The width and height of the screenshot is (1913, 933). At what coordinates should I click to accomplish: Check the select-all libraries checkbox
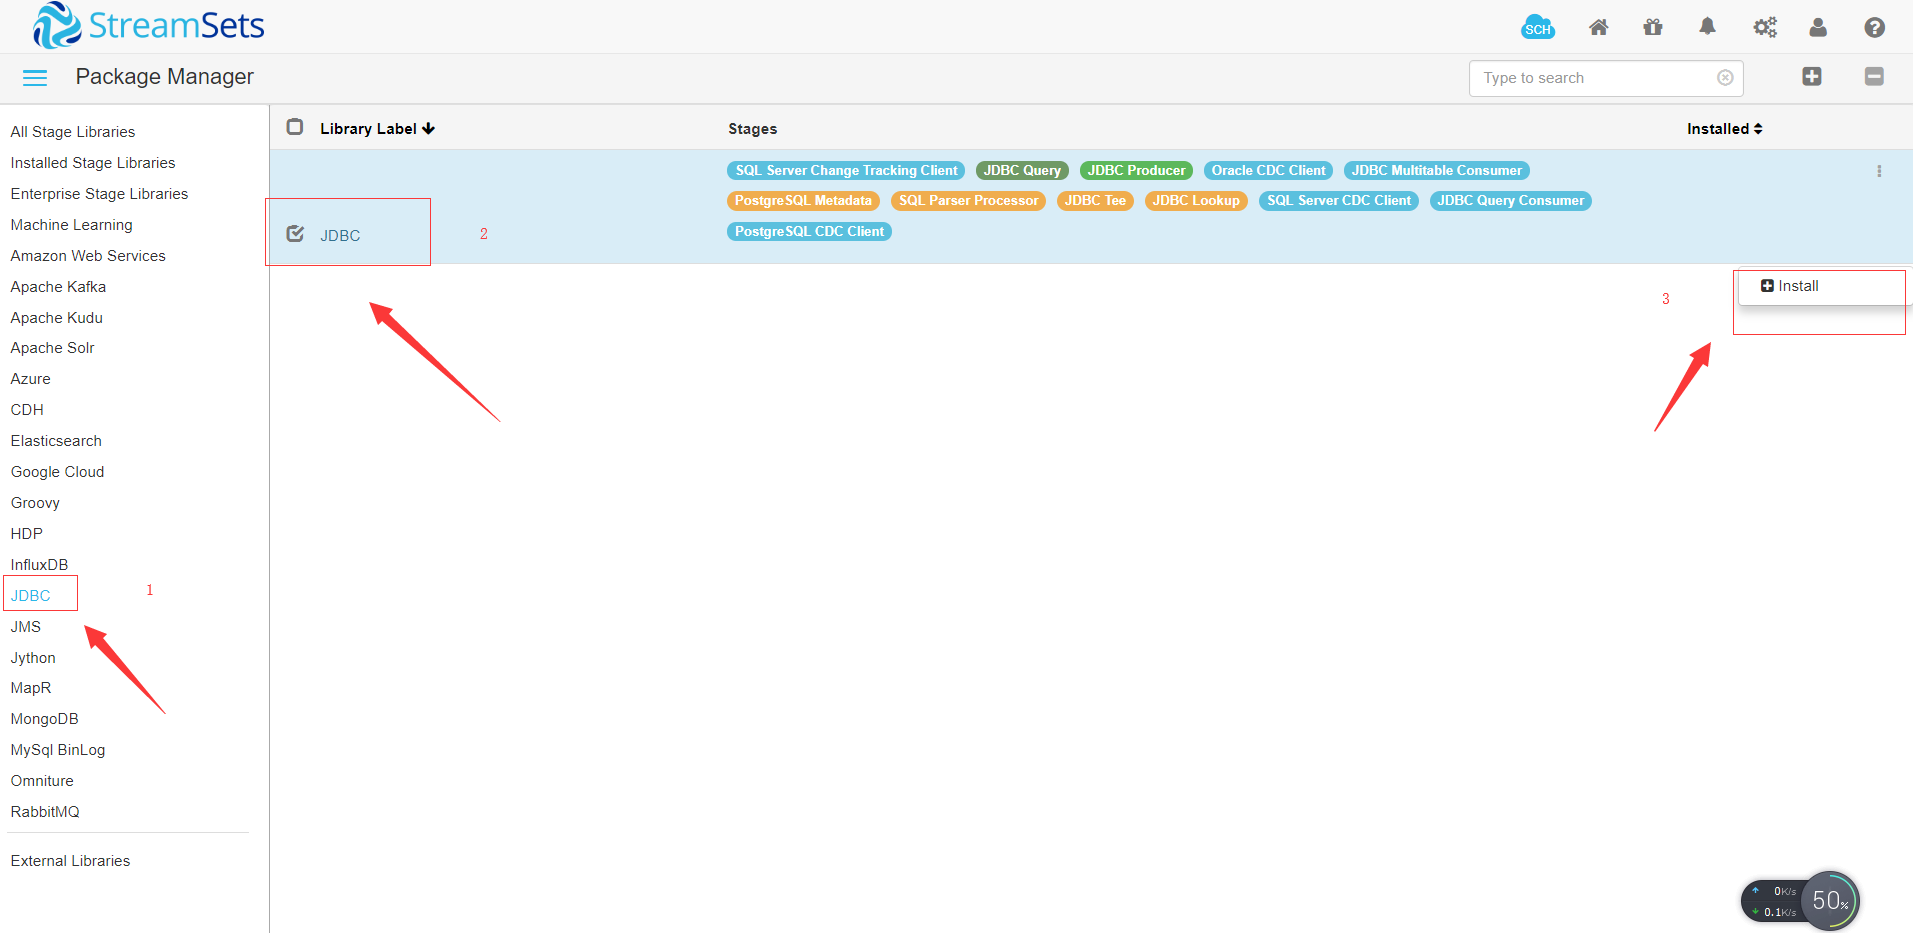pos(295,128)
